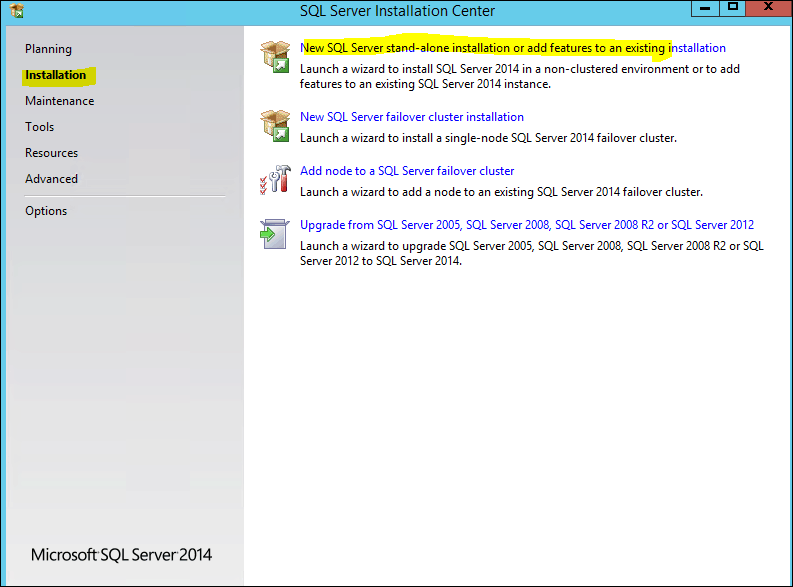Click the description 'Launch a wizard to install SQL Server 2014 in a non-clustered environment'
The height and width of the screenshot is (587, 793).
coord(520,76)
